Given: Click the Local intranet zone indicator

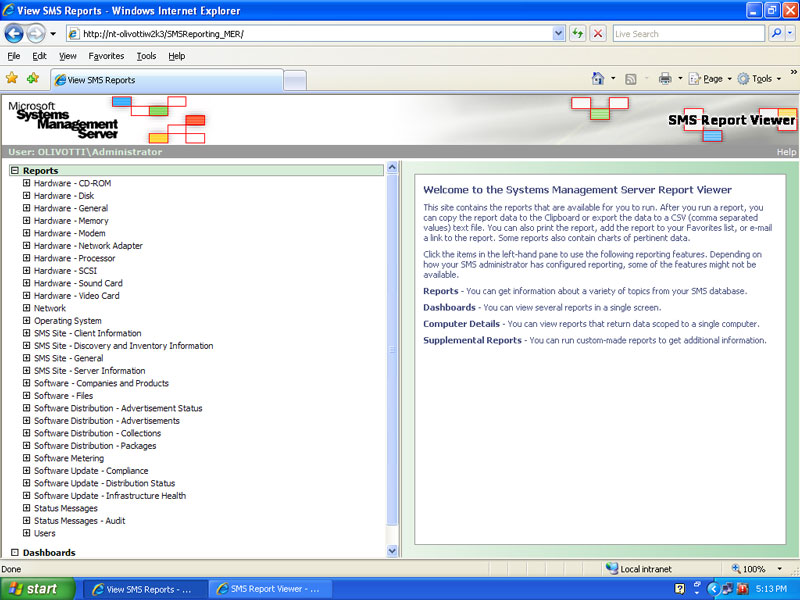Looking at the screenshot, I should pos(639,569).
